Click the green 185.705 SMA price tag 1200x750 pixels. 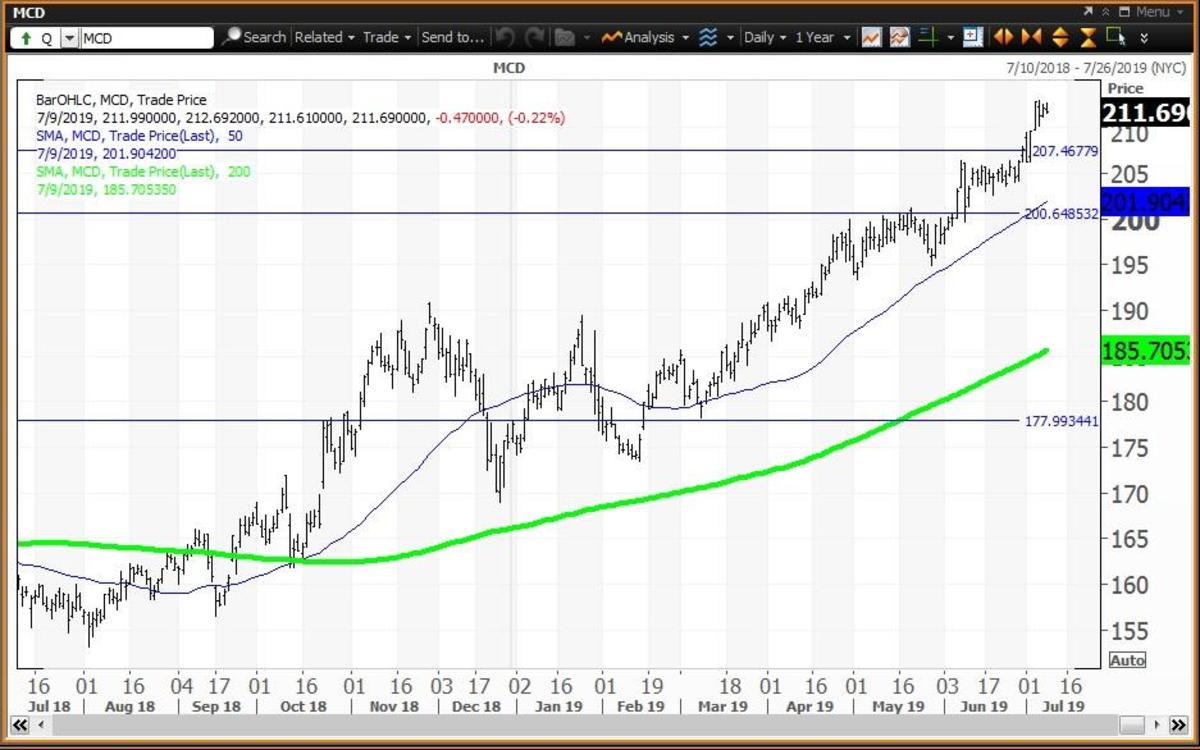coord(1144,351)
